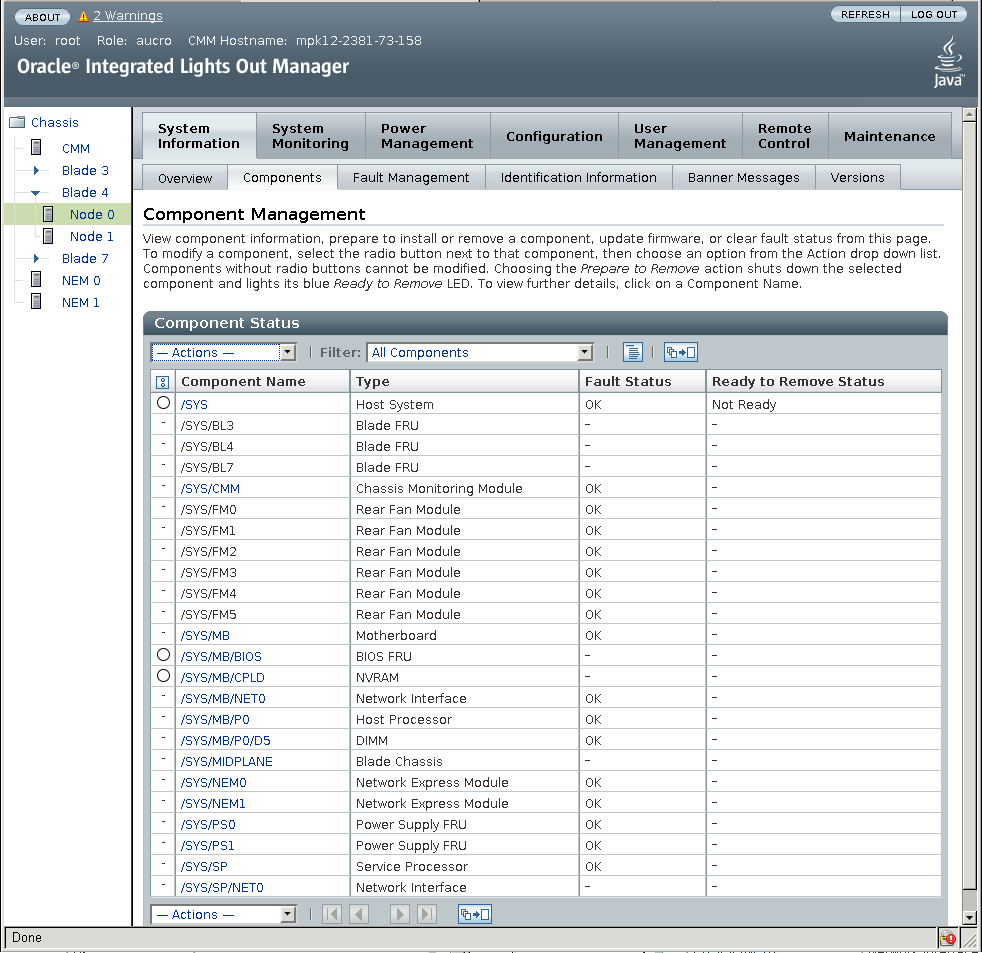Image resolution: width=982 pixels, height=953 pixels.
Task: Open the User Management tab
Action: click(680, 136)
